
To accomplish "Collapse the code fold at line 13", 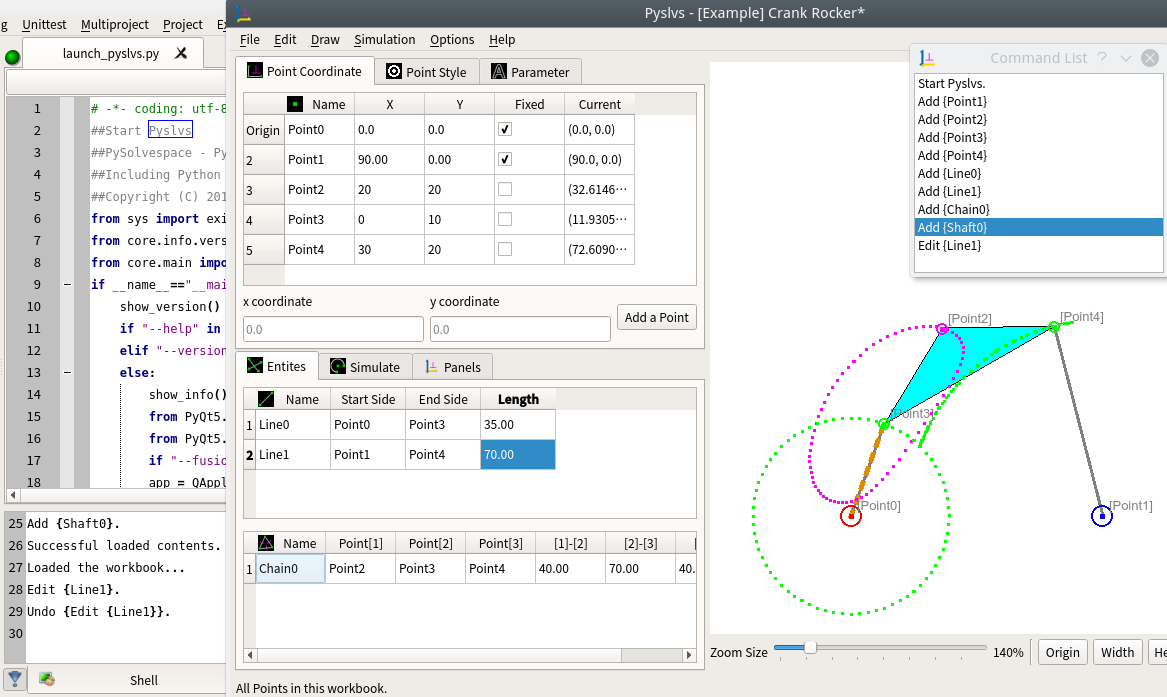I will tap(68, 372).
